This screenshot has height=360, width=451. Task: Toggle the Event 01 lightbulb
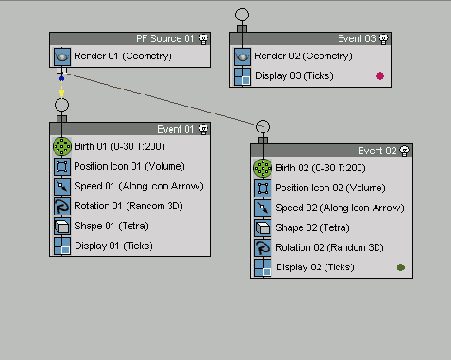(x=203, y=129)
